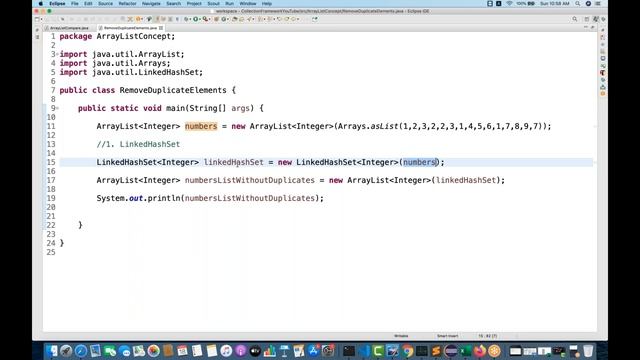Click the Wi-Fi status icon
The height and width of the screenshot is (360, 640).
(x=509, y=4)
